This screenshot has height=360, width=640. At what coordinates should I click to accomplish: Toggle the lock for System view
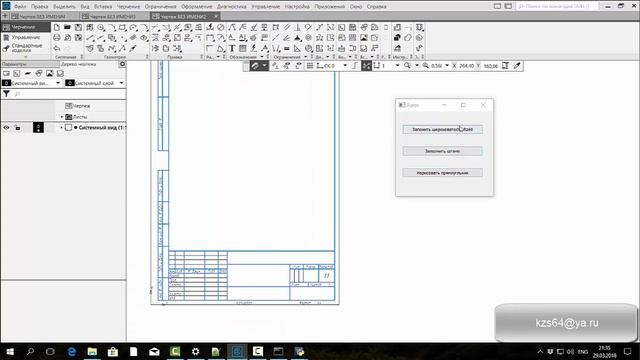tap(17, 128)
